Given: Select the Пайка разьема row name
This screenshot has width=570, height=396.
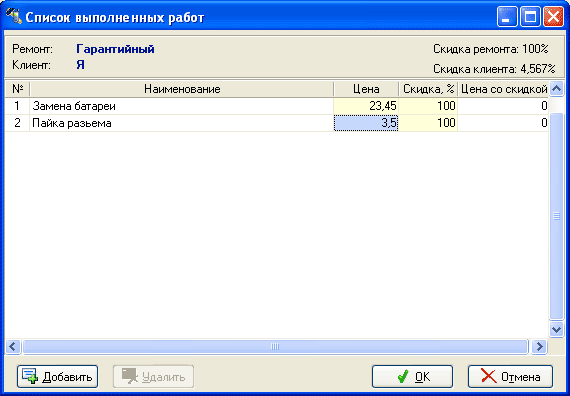Looking at the screenshot, I should [x=181, y=123].
